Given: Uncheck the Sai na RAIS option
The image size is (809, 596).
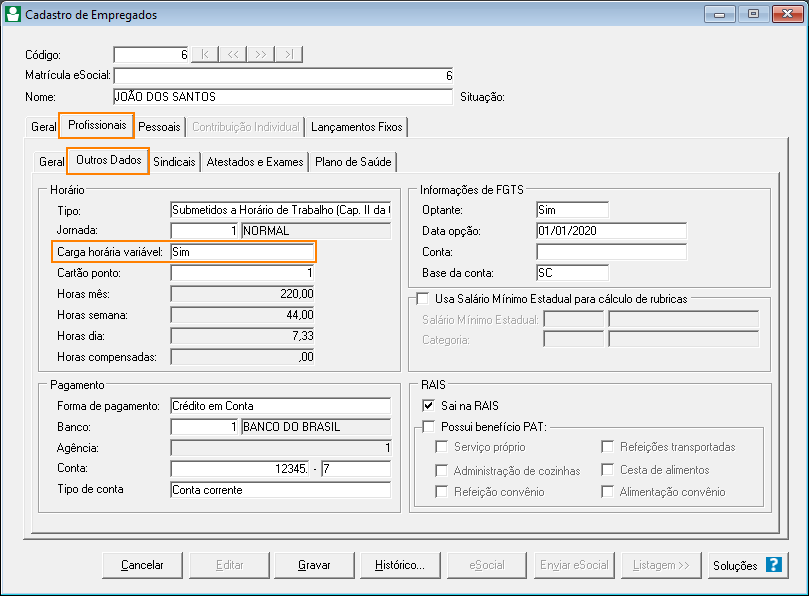Looking at the screenshot, I should pos(430,402).
